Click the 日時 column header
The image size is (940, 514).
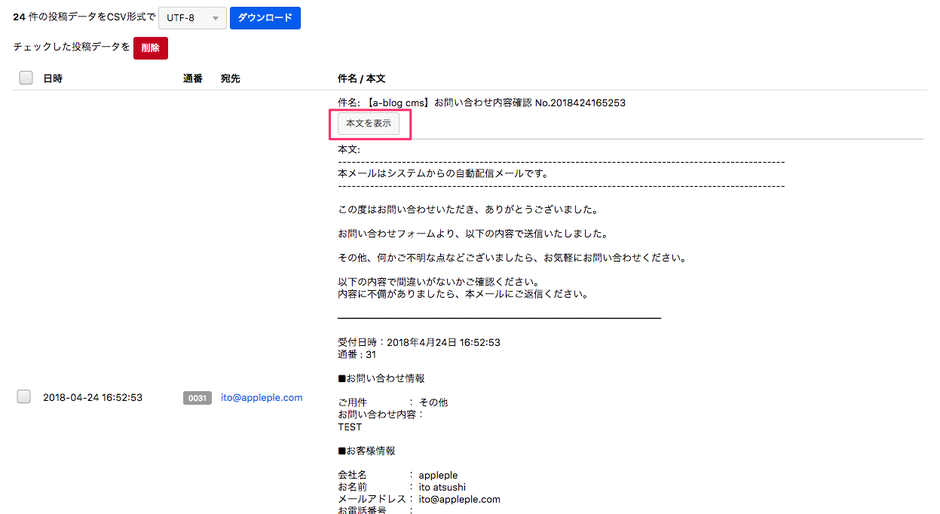[53, 79]
